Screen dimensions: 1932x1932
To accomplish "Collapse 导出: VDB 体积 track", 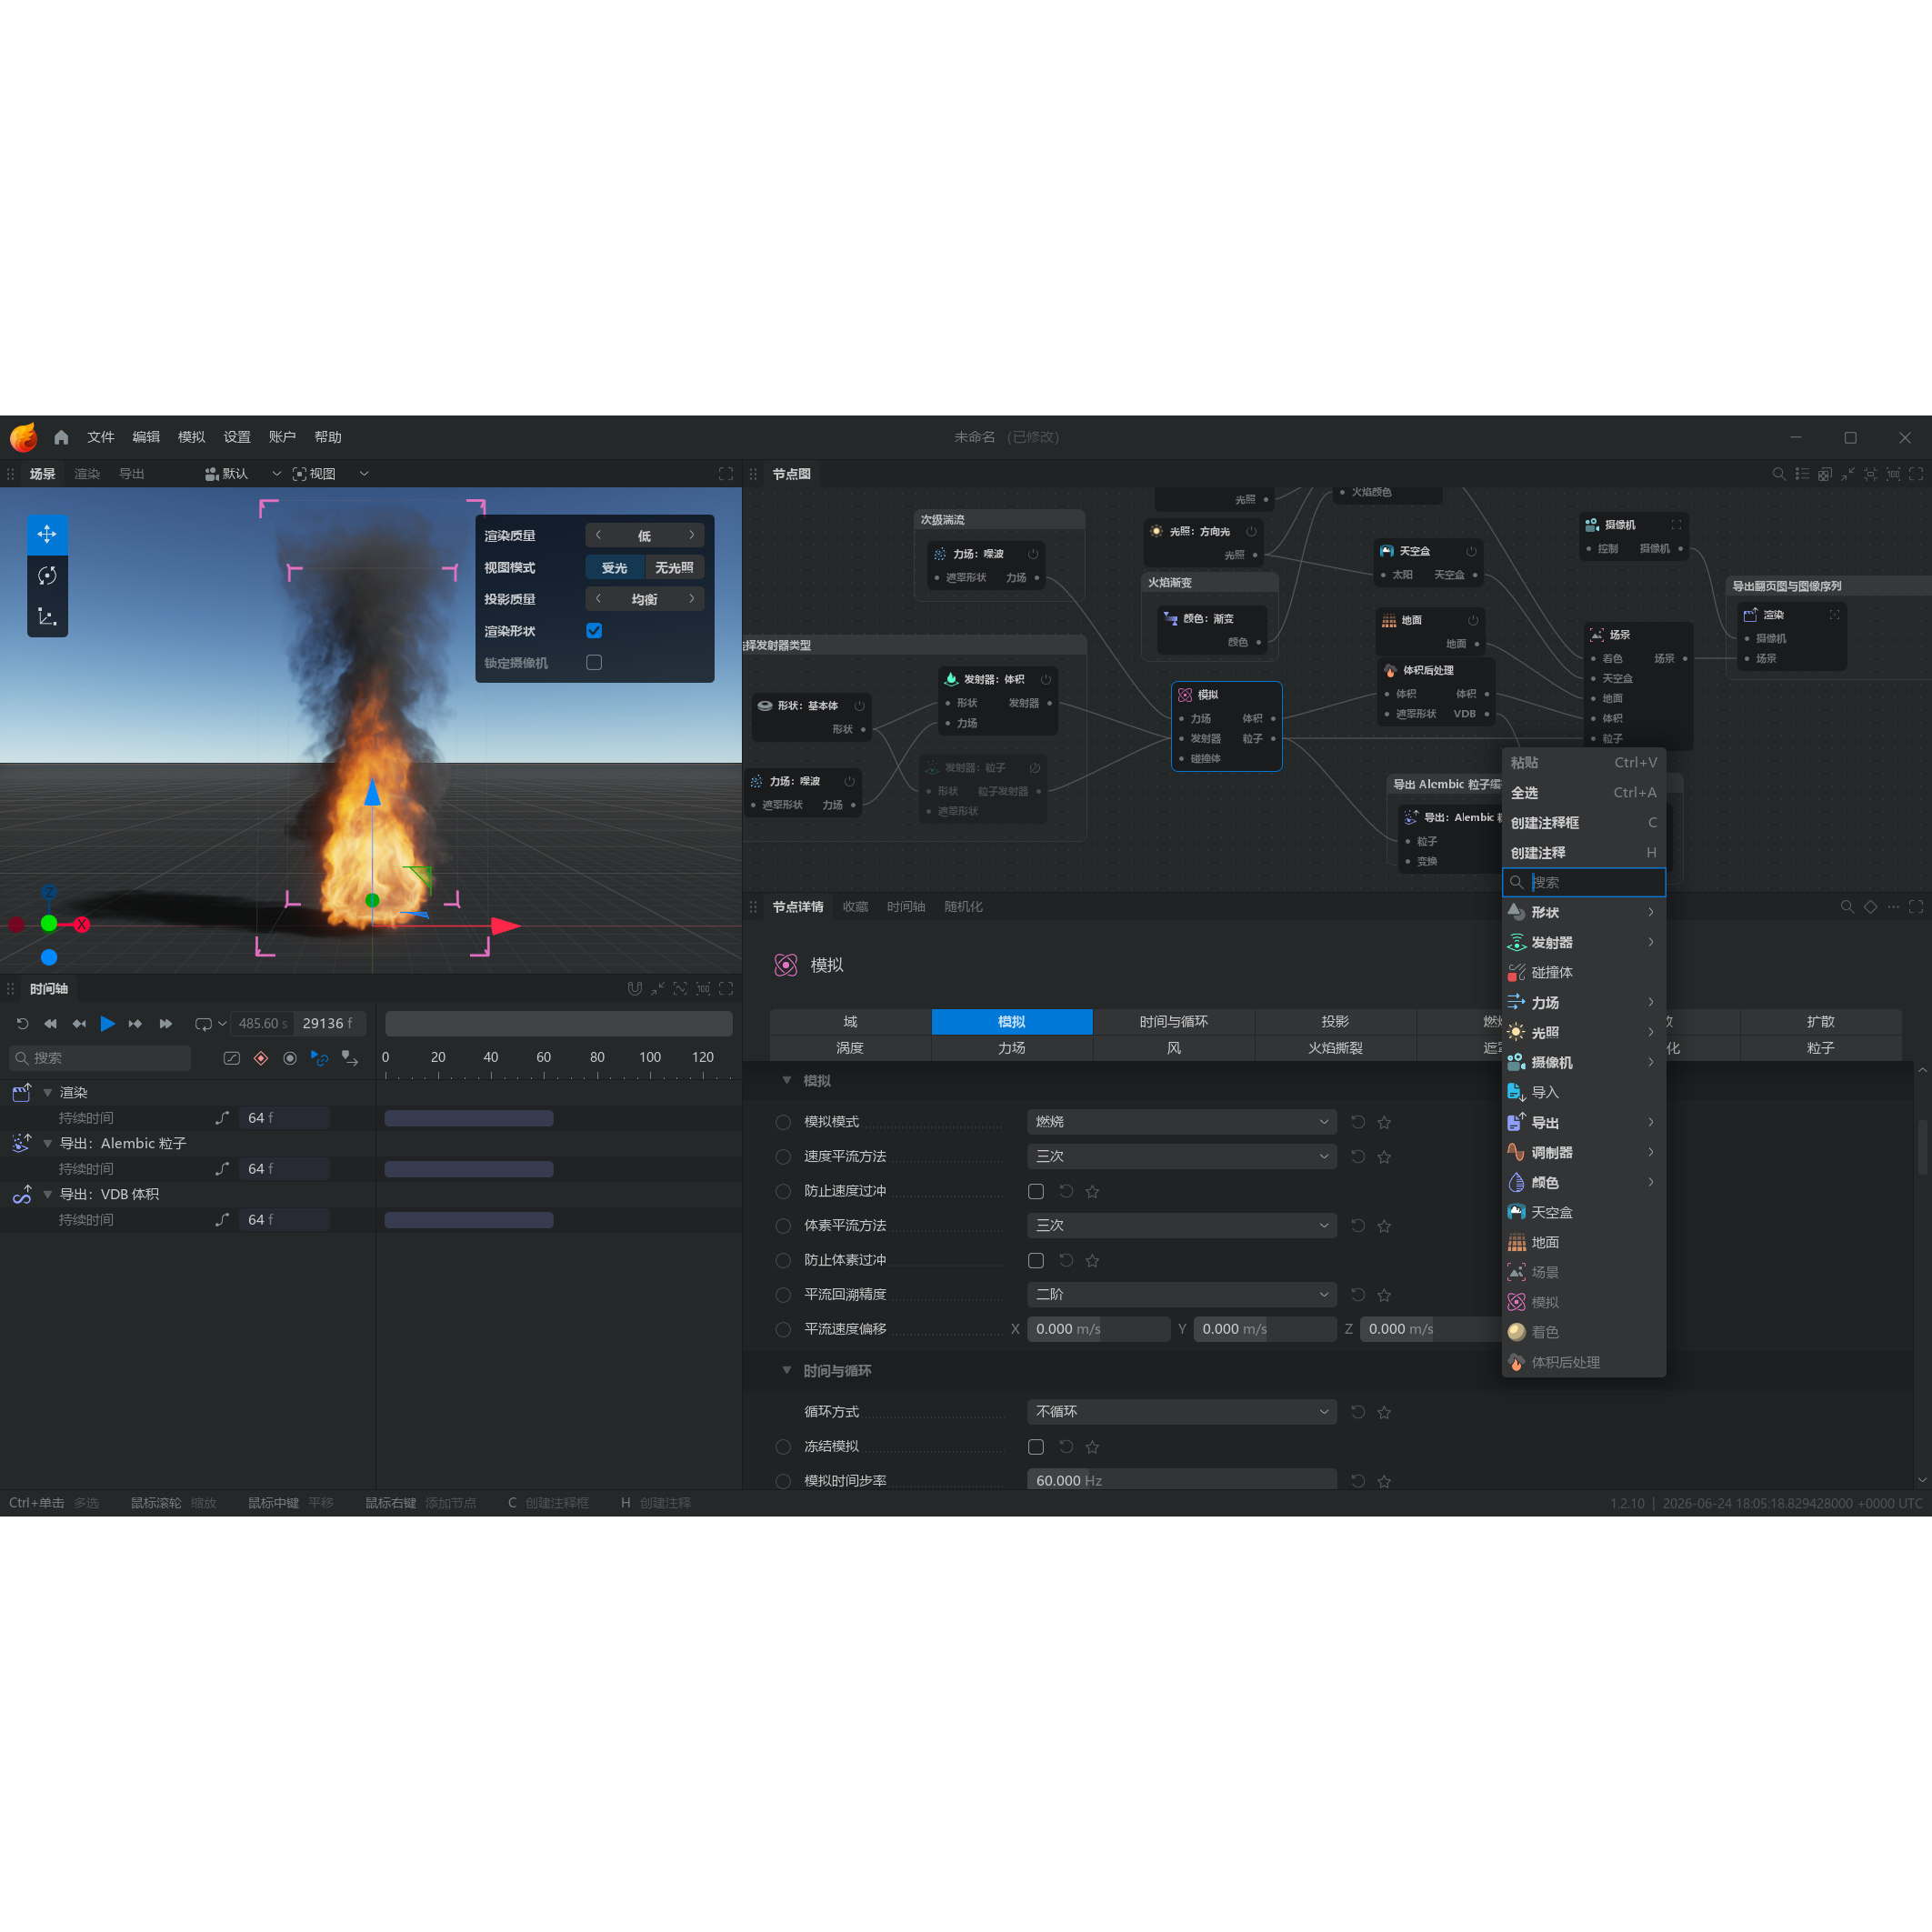I will (x=47, y=1195).
